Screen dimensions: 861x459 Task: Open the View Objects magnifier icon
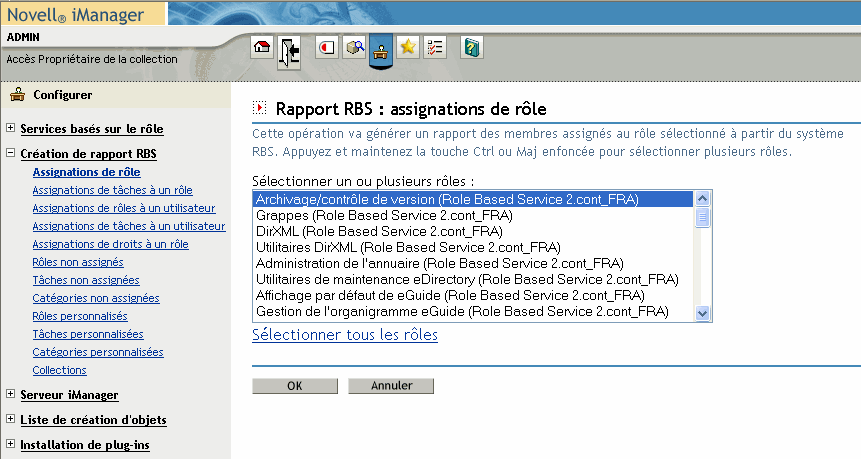354,47
